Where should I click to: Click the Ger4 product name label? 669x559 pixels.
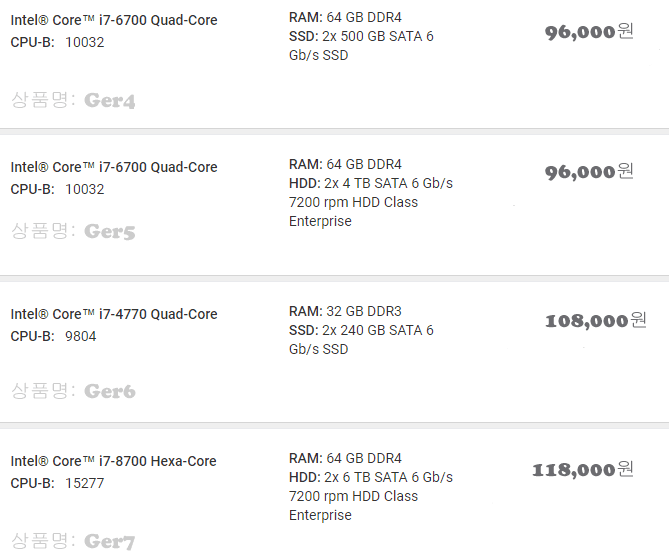[110, 101]
